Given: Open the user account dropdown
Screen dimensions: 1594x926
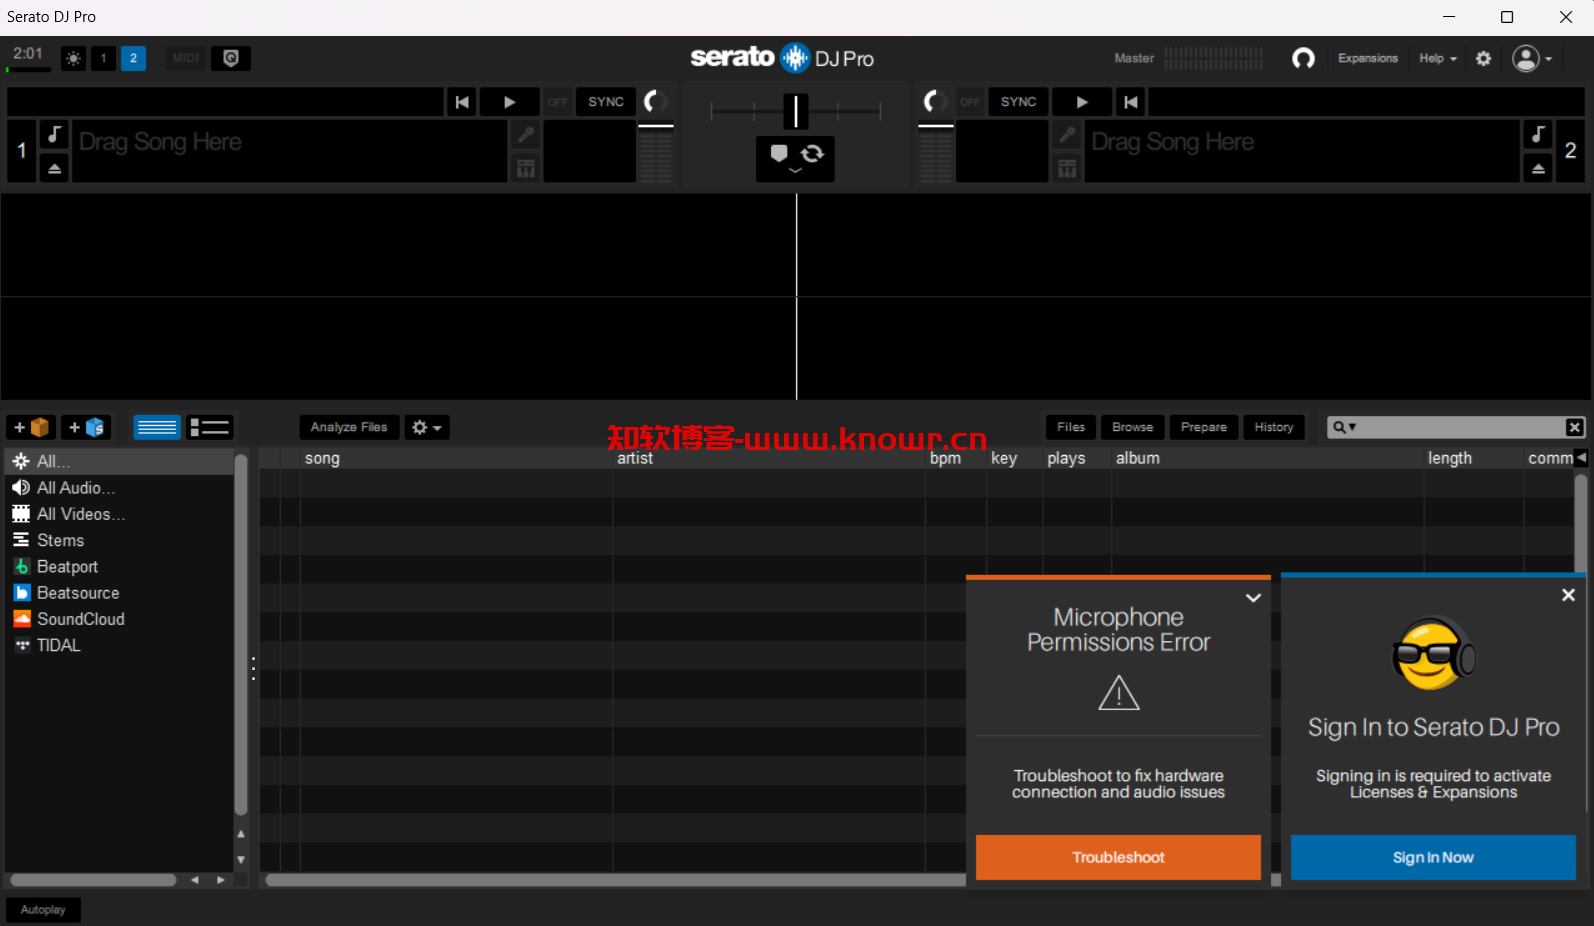Looking at the screenshot, I should tap(1532, 59).
